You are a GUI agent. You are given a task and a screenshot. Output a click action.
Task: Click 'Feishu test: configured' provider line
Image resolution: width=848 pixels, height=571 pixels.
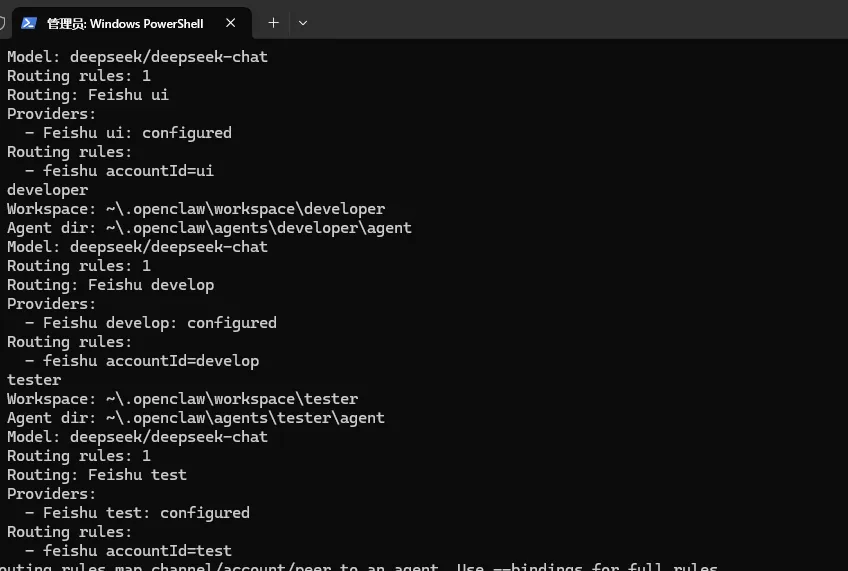[146, 513]
